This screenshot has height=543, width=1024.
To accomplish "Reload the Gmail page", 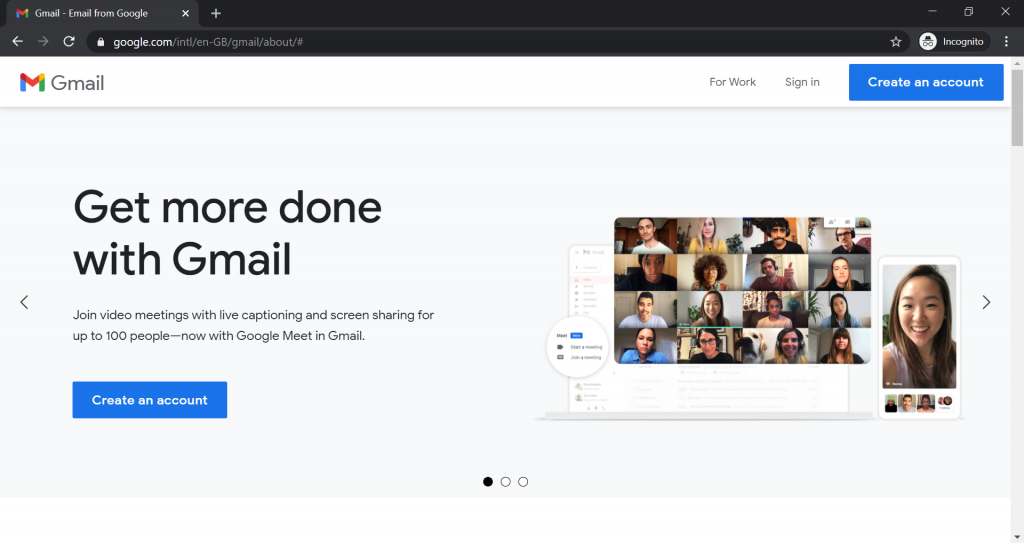I will (x=69, y=41).
